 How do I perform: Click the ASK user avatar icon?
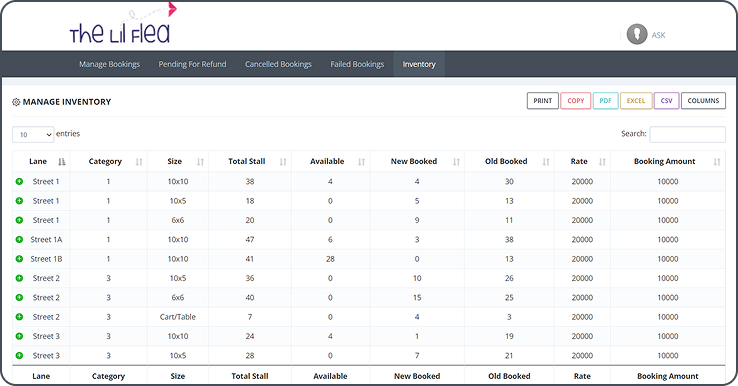pos(637,34)
